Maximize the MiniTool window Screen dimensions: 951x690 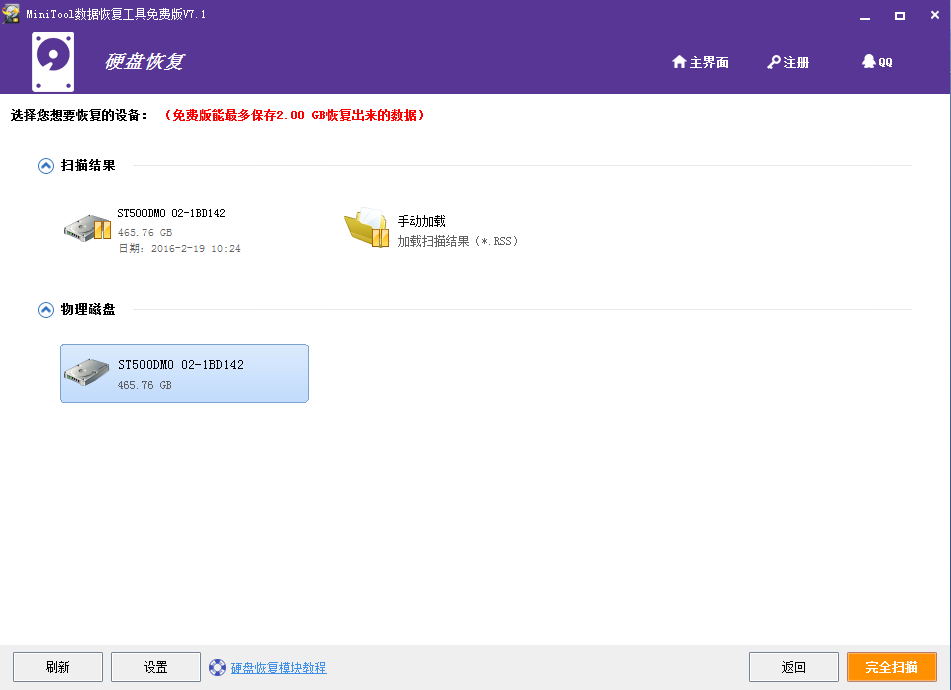(x=900, y=16)
